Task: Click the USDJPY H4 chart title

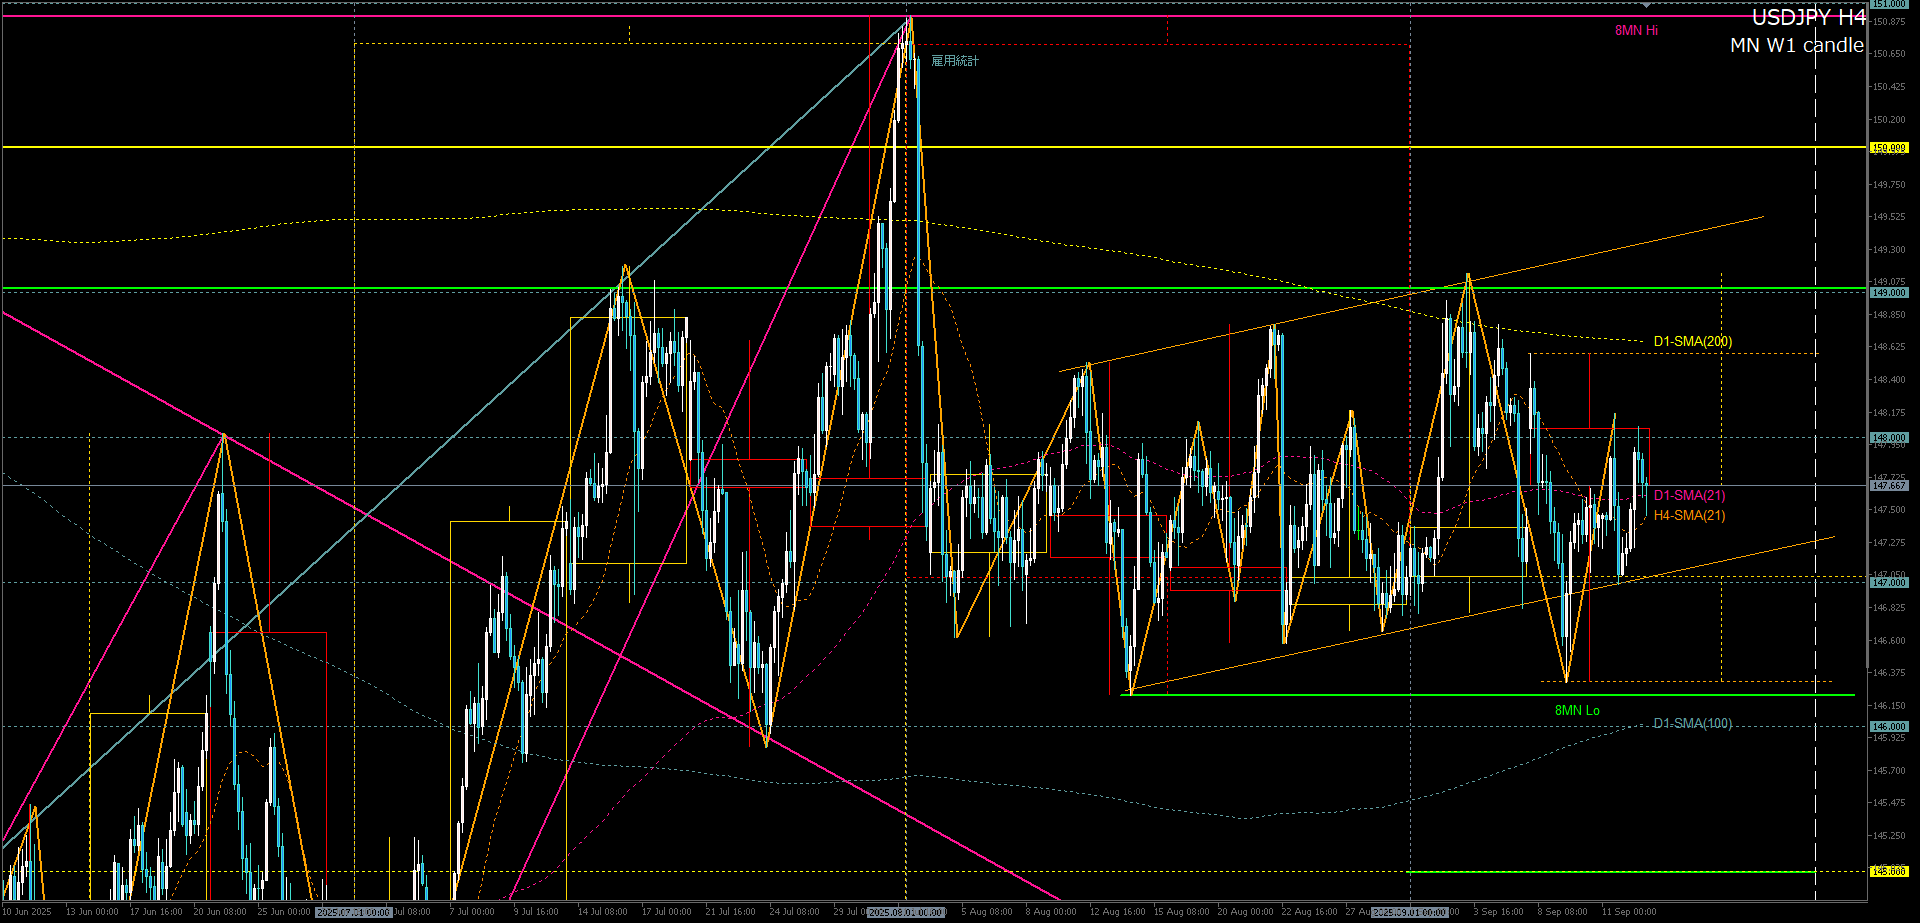Action: click(1808, 18)
